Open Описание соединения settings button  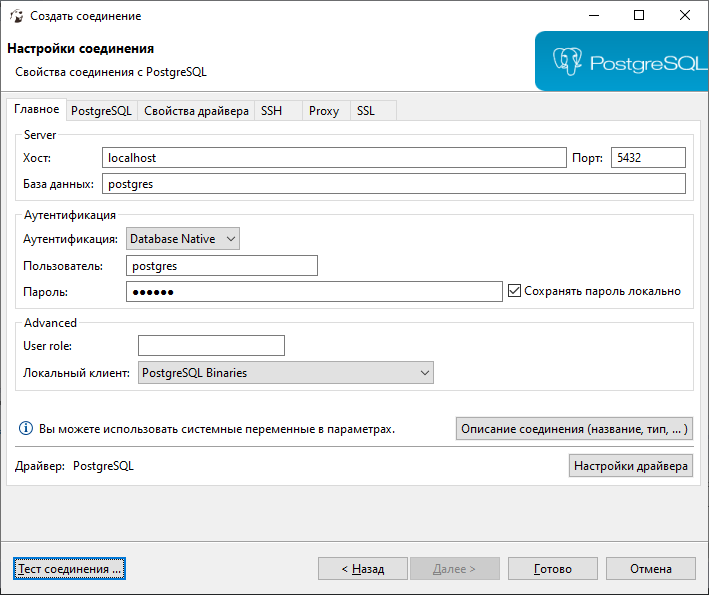point(574,428)
